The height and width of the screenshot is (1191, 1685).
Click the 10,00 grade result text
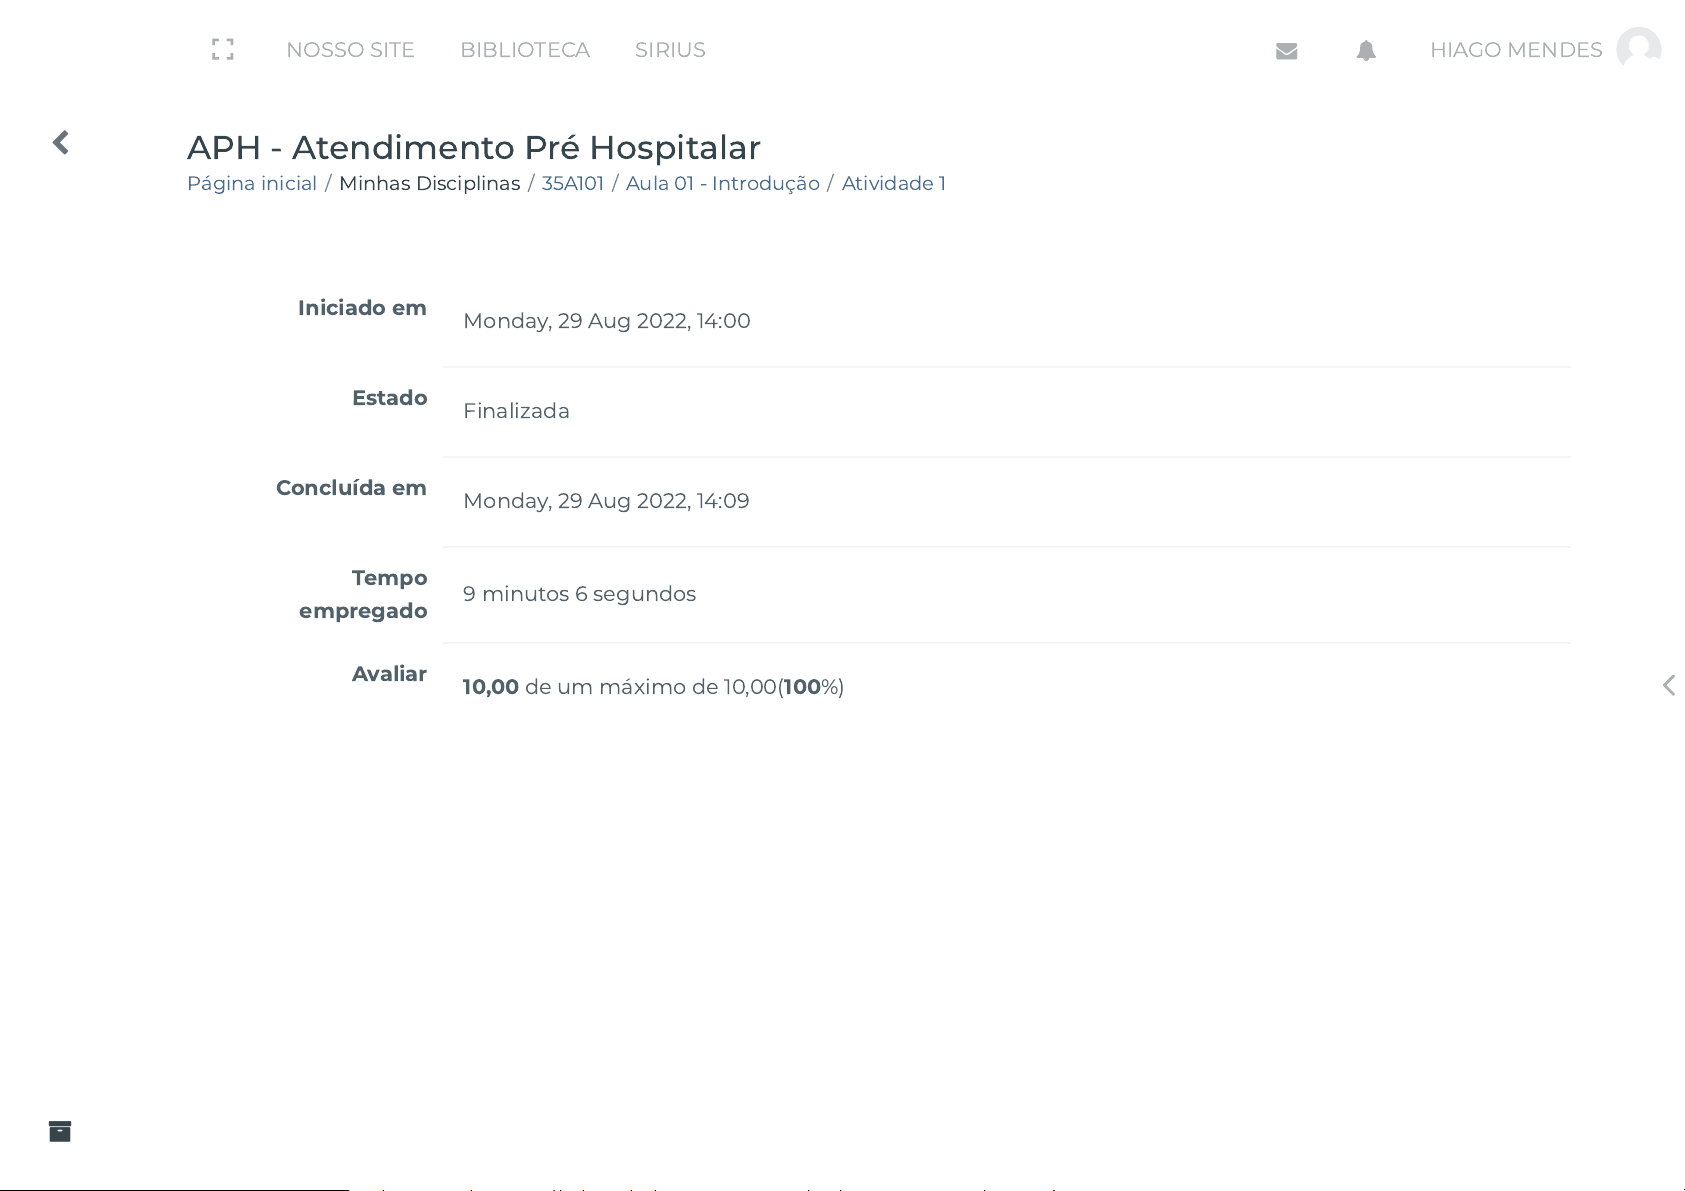tap(490, 687)
